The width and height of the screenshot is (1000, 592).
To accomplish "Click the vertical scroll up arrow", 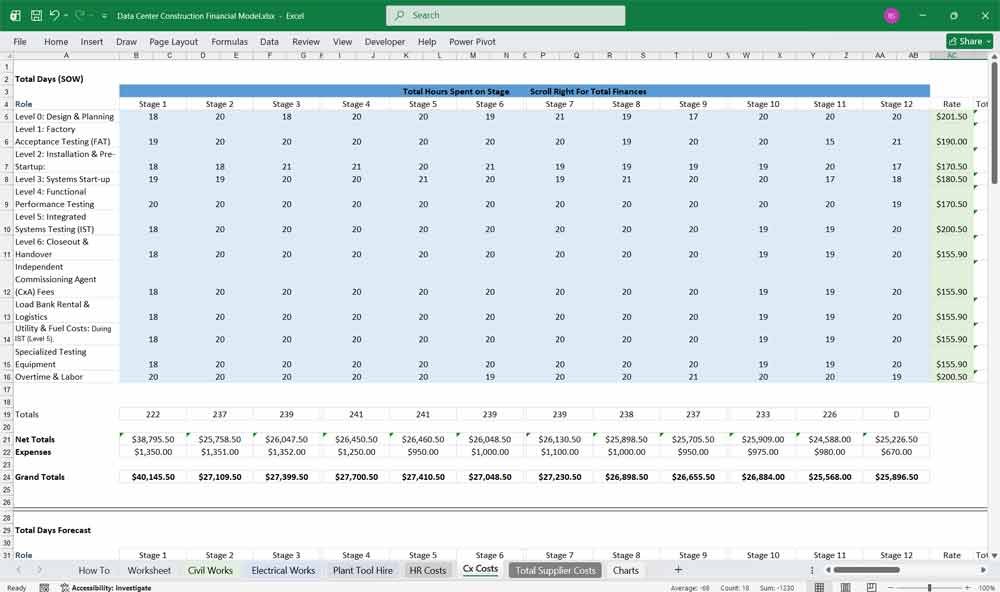I will tap(994, 57).
